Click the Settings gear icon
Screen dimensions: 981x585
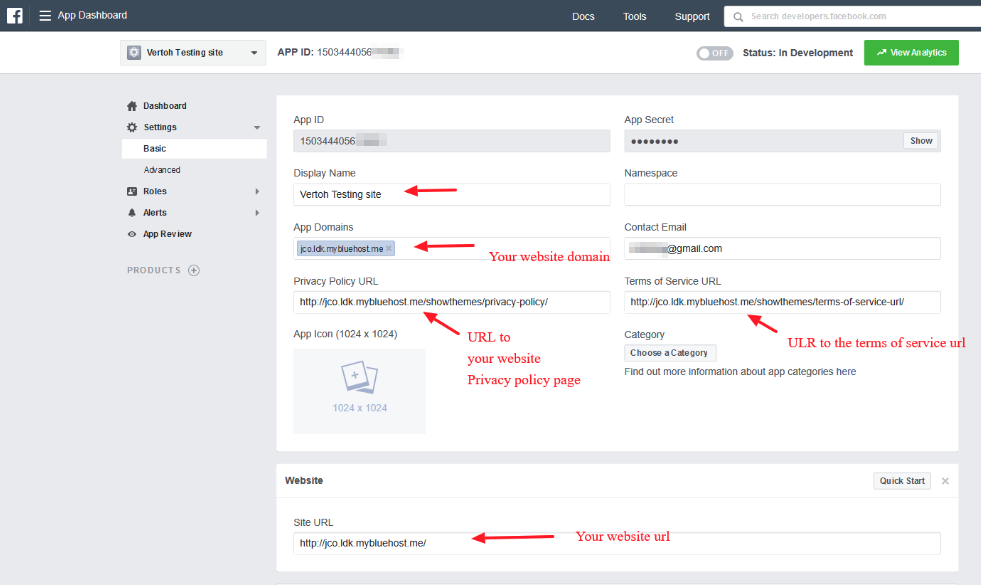131,127
